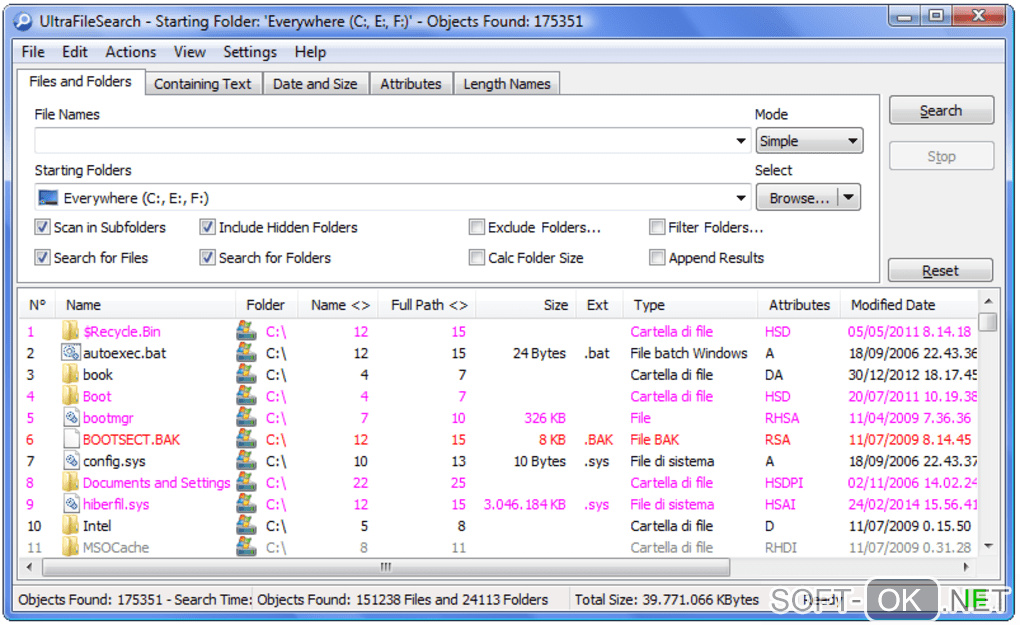Enable Exclude Folders option
The height and width of the screenshot is (625, 1020).
[x=477, y=227]
